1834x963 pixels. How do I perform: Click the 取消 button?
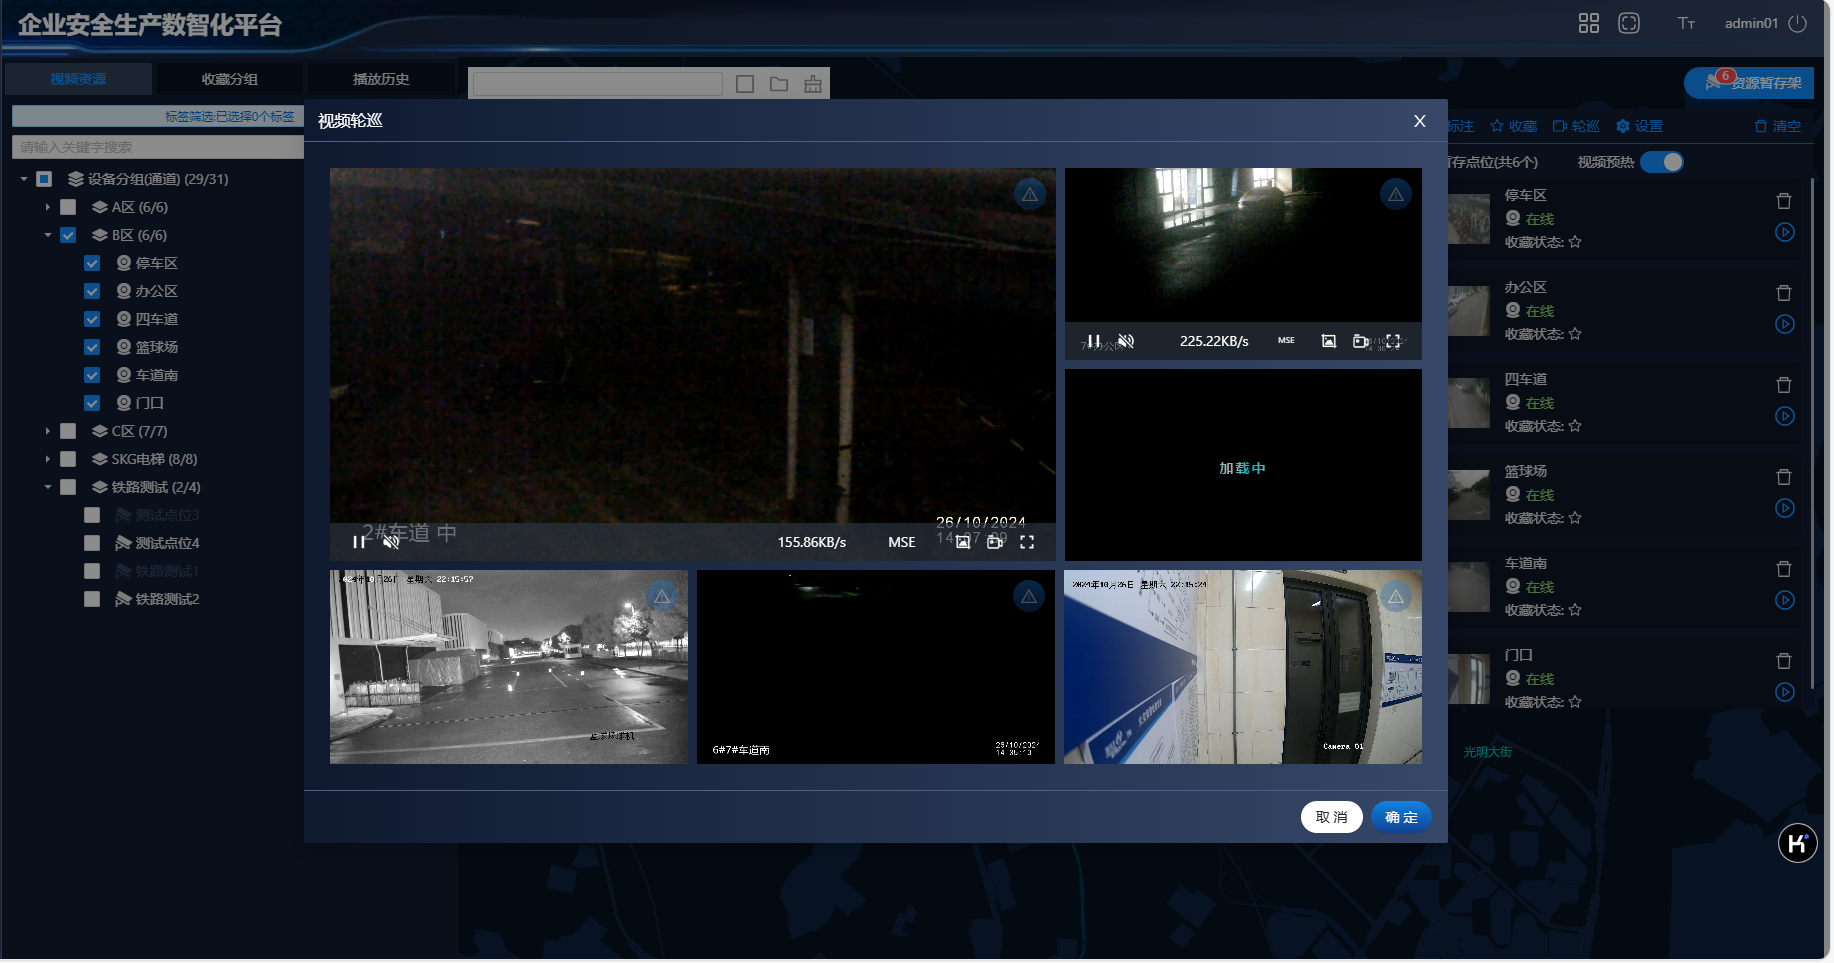tap(1331, 817)
